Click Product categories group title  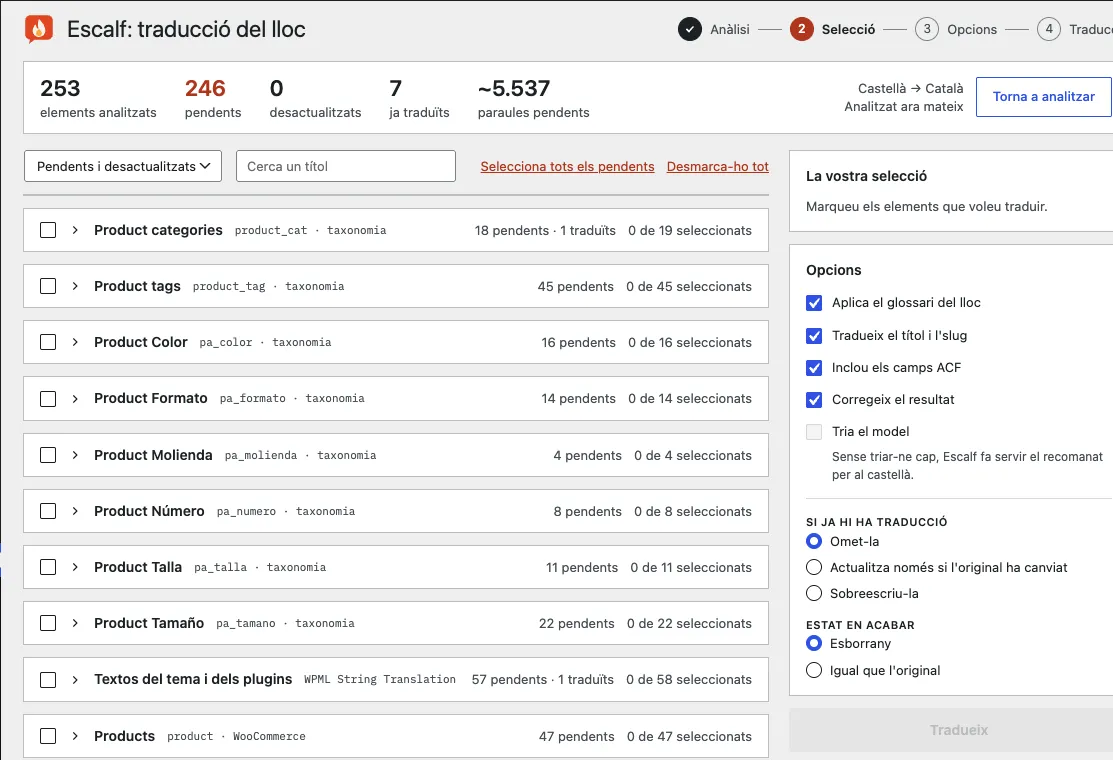click(x=158, y=230)
